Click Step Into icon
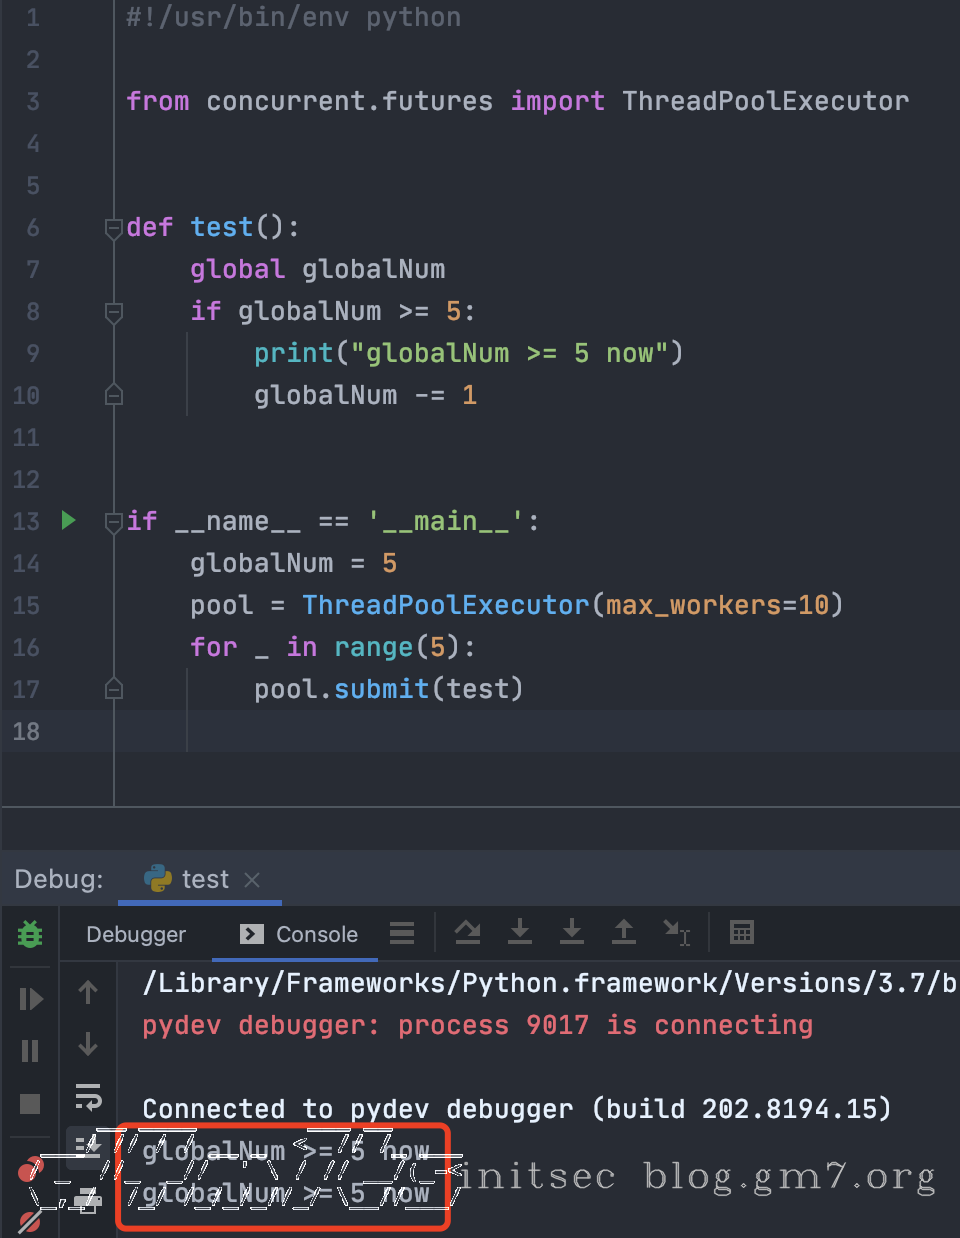The width and height of the screenshot is (960, 1238). pyautogui.click(x=520, y=933)
